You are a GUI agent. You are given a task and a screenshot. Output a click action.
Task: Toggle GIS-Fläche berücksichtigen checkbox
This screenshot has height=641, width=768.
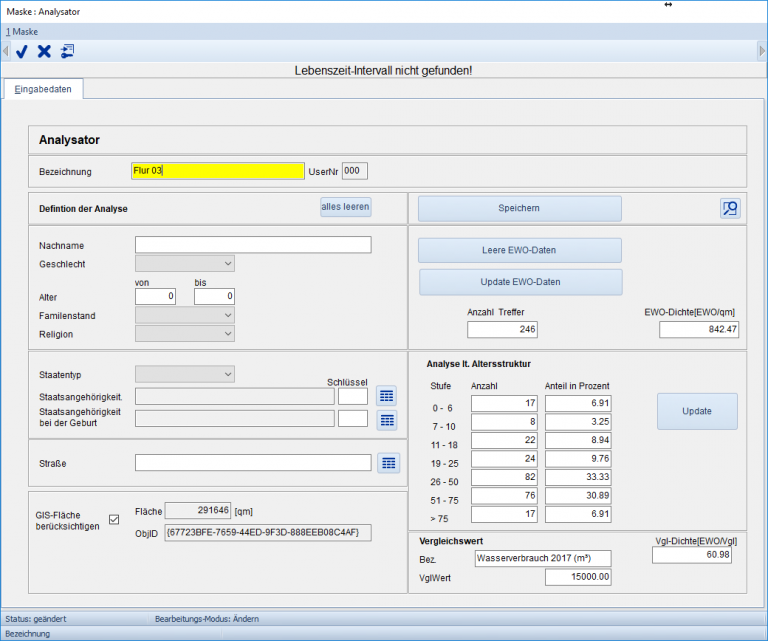(114, 519)
